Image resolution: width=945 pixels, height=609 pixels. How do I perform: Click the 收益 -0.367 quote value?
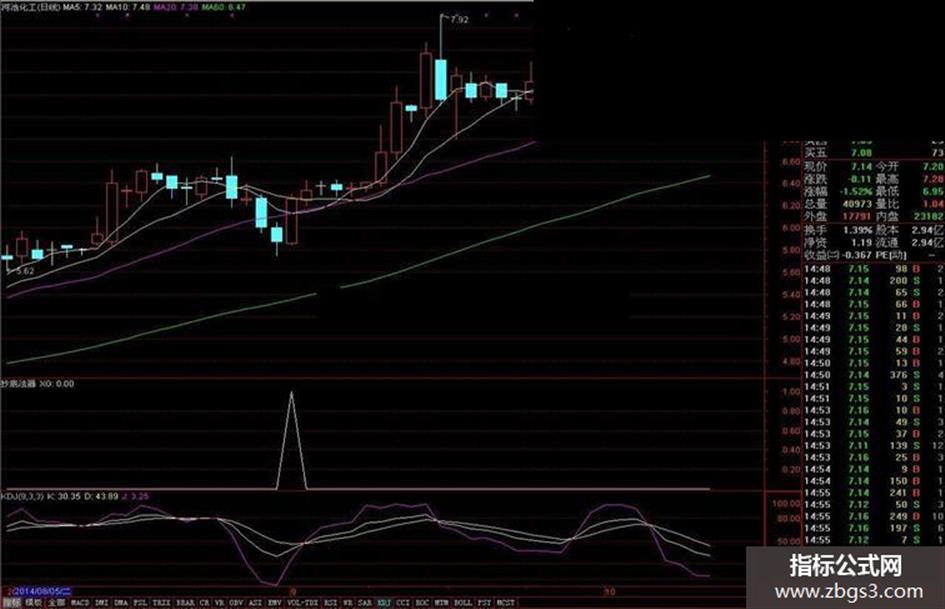[858, 255]
